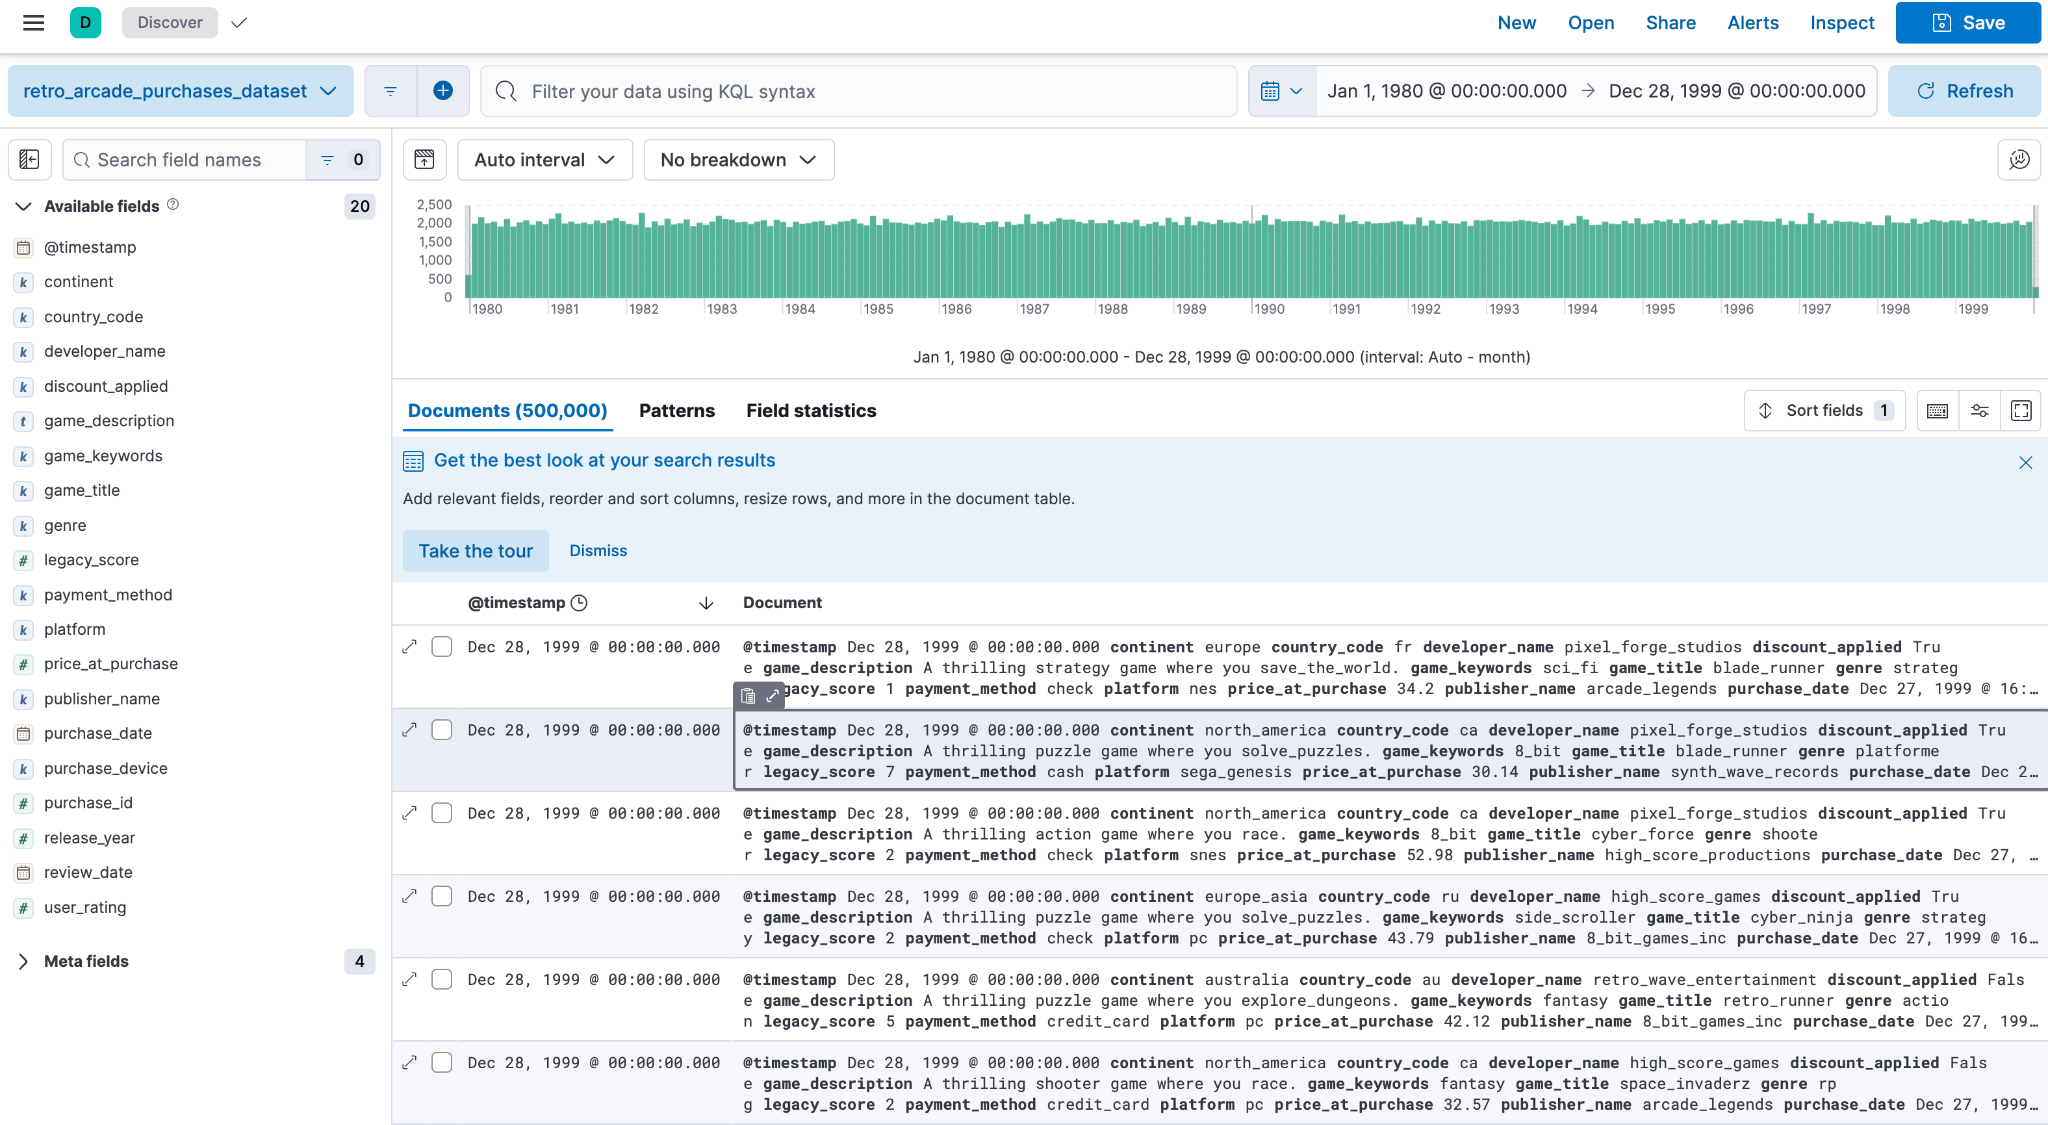
Task: Expand the australia au document details
Action: 409,979
